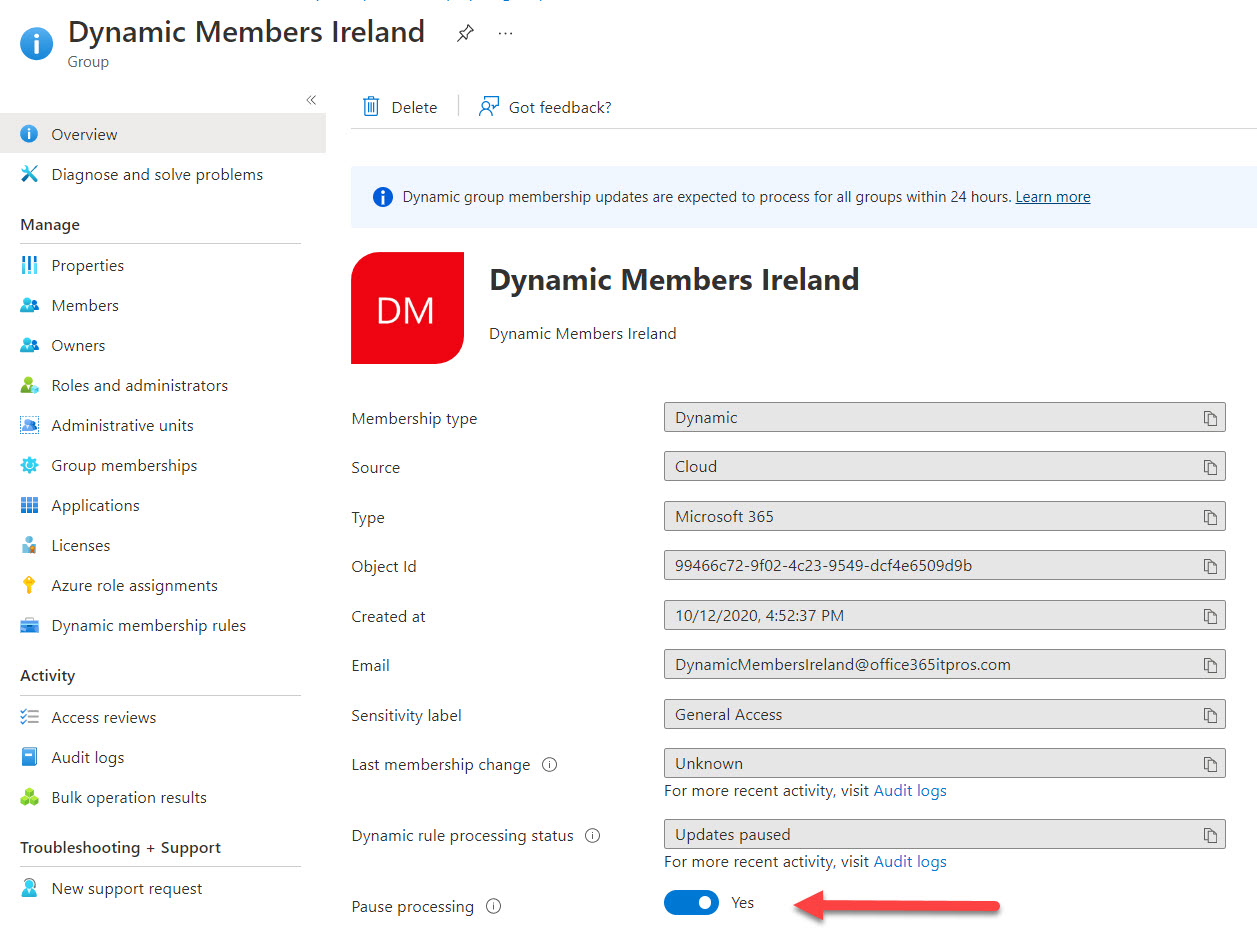This screenshot has width=1257, height=941.
Task: Click Audit logs link under Updates paused
Action: (910, 862)
